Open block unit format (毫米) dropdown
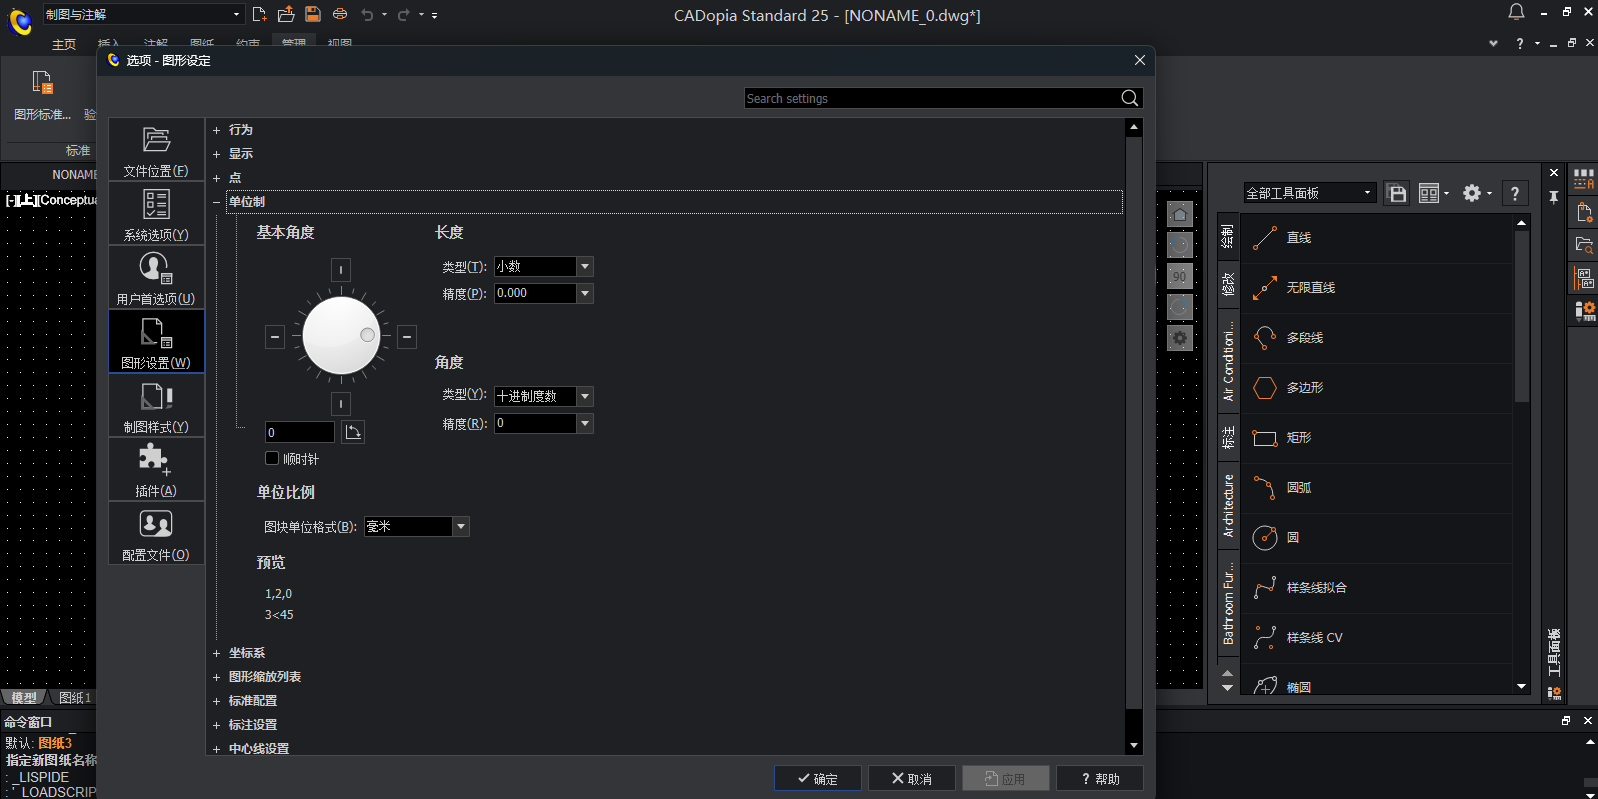Viewport: 1598px width, 799px height. tap(461, 527)
